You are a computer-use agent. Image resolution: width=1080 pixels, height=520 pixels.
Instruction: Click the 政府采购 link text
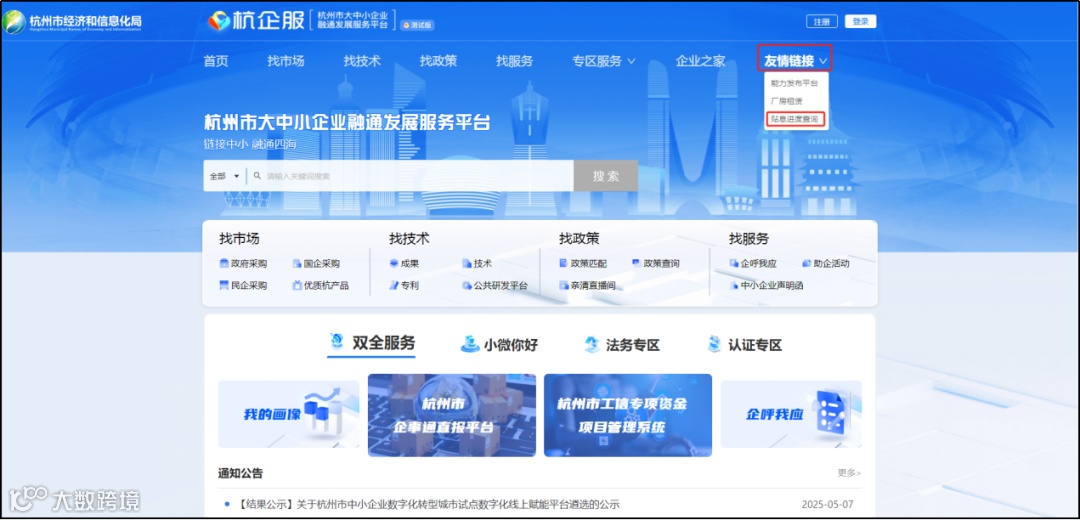tap(249, 263)
